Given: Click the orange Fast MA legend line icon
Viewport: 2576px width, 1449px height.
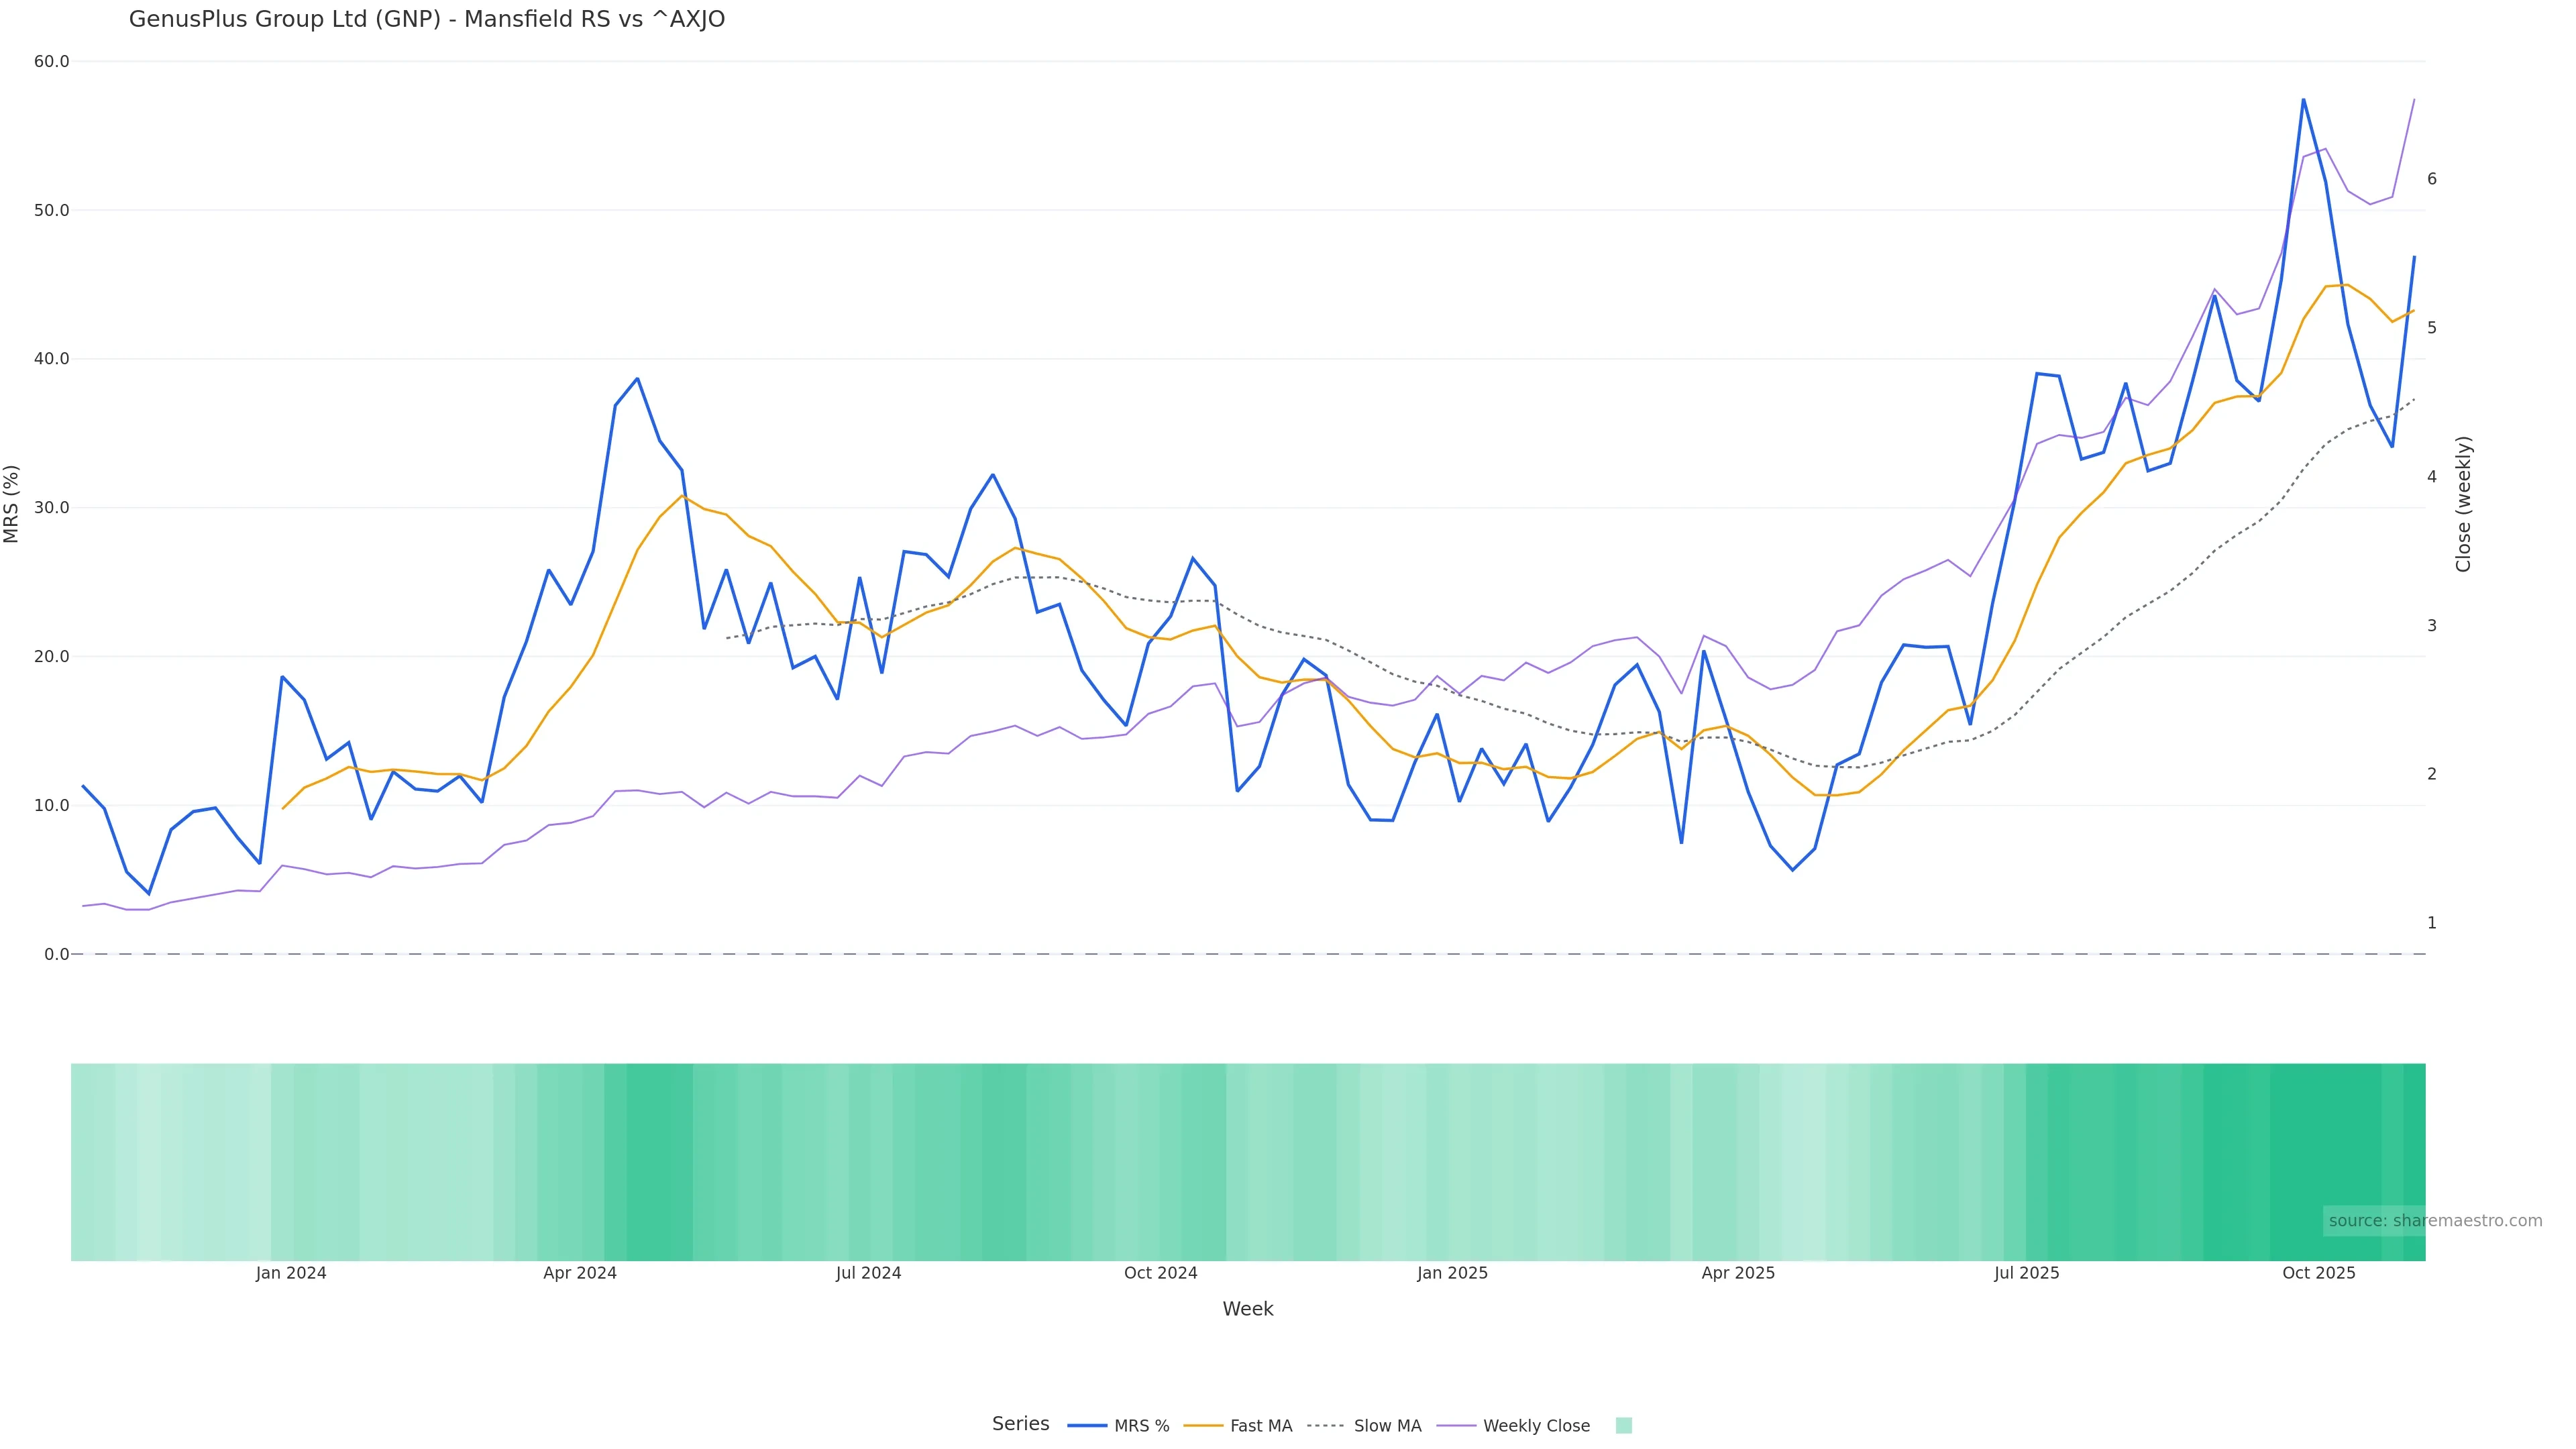Looking at the screenshot, I should click(x=1203, y=1425).
